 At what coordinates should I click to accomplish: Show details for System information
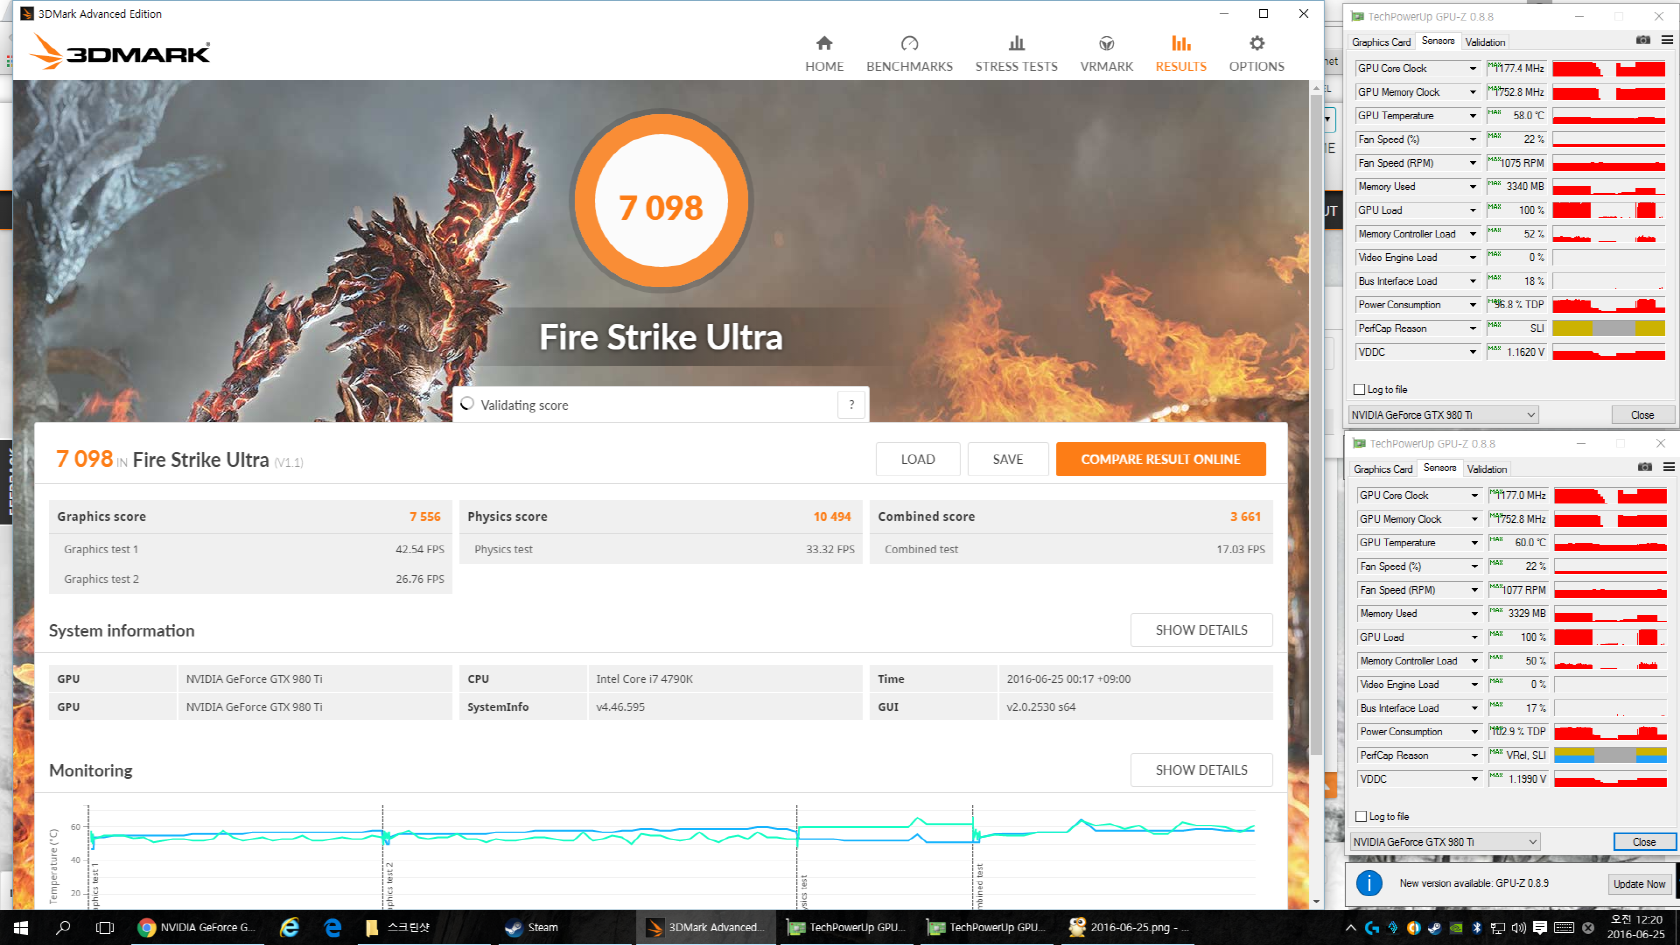[1202, 630]
